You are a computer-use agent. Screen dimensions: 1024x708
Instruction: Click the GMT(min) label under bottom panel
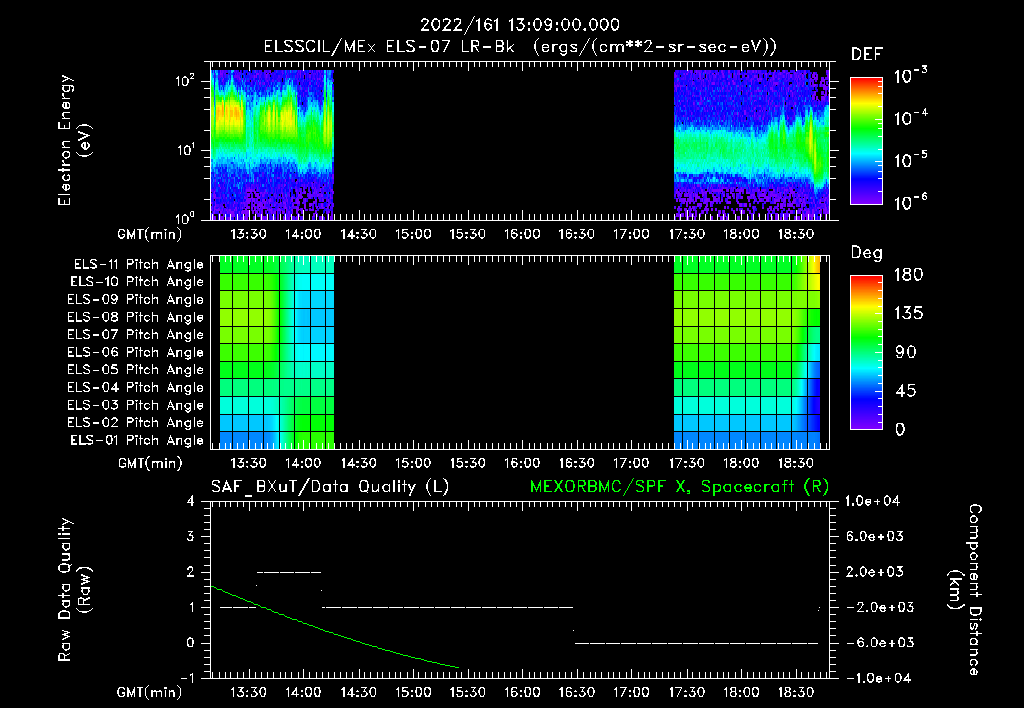[x=150, y=692]
